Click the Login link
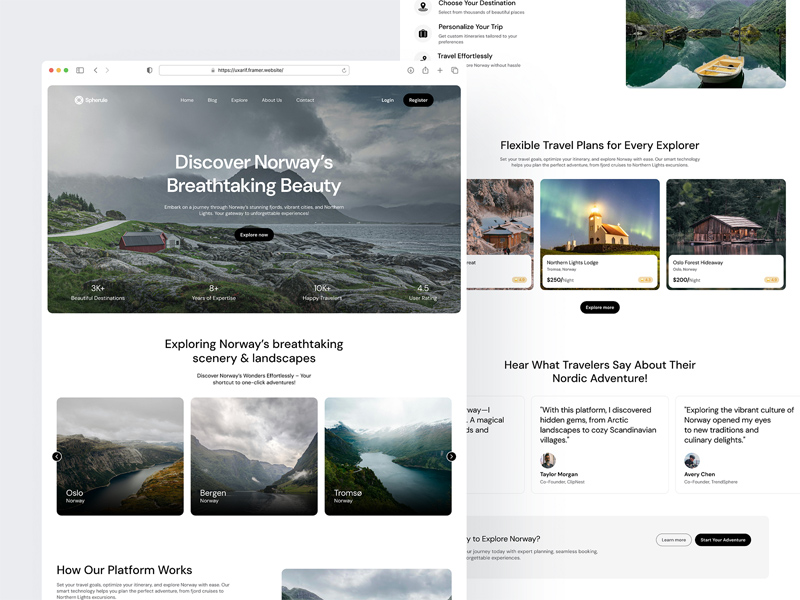Screen dimensions: 800x600 click(x=388, y=100)
